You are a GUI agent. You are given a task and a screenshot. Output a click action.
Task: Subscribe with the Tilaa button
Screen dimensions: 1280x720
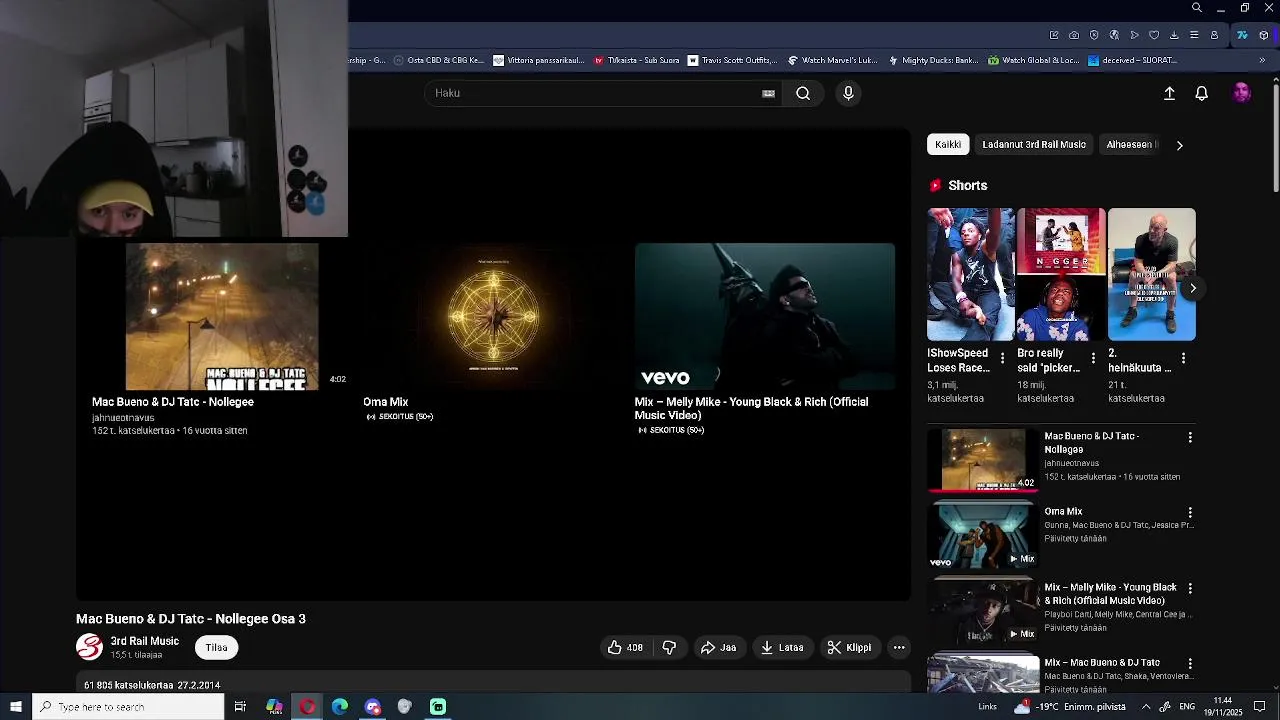216,647
